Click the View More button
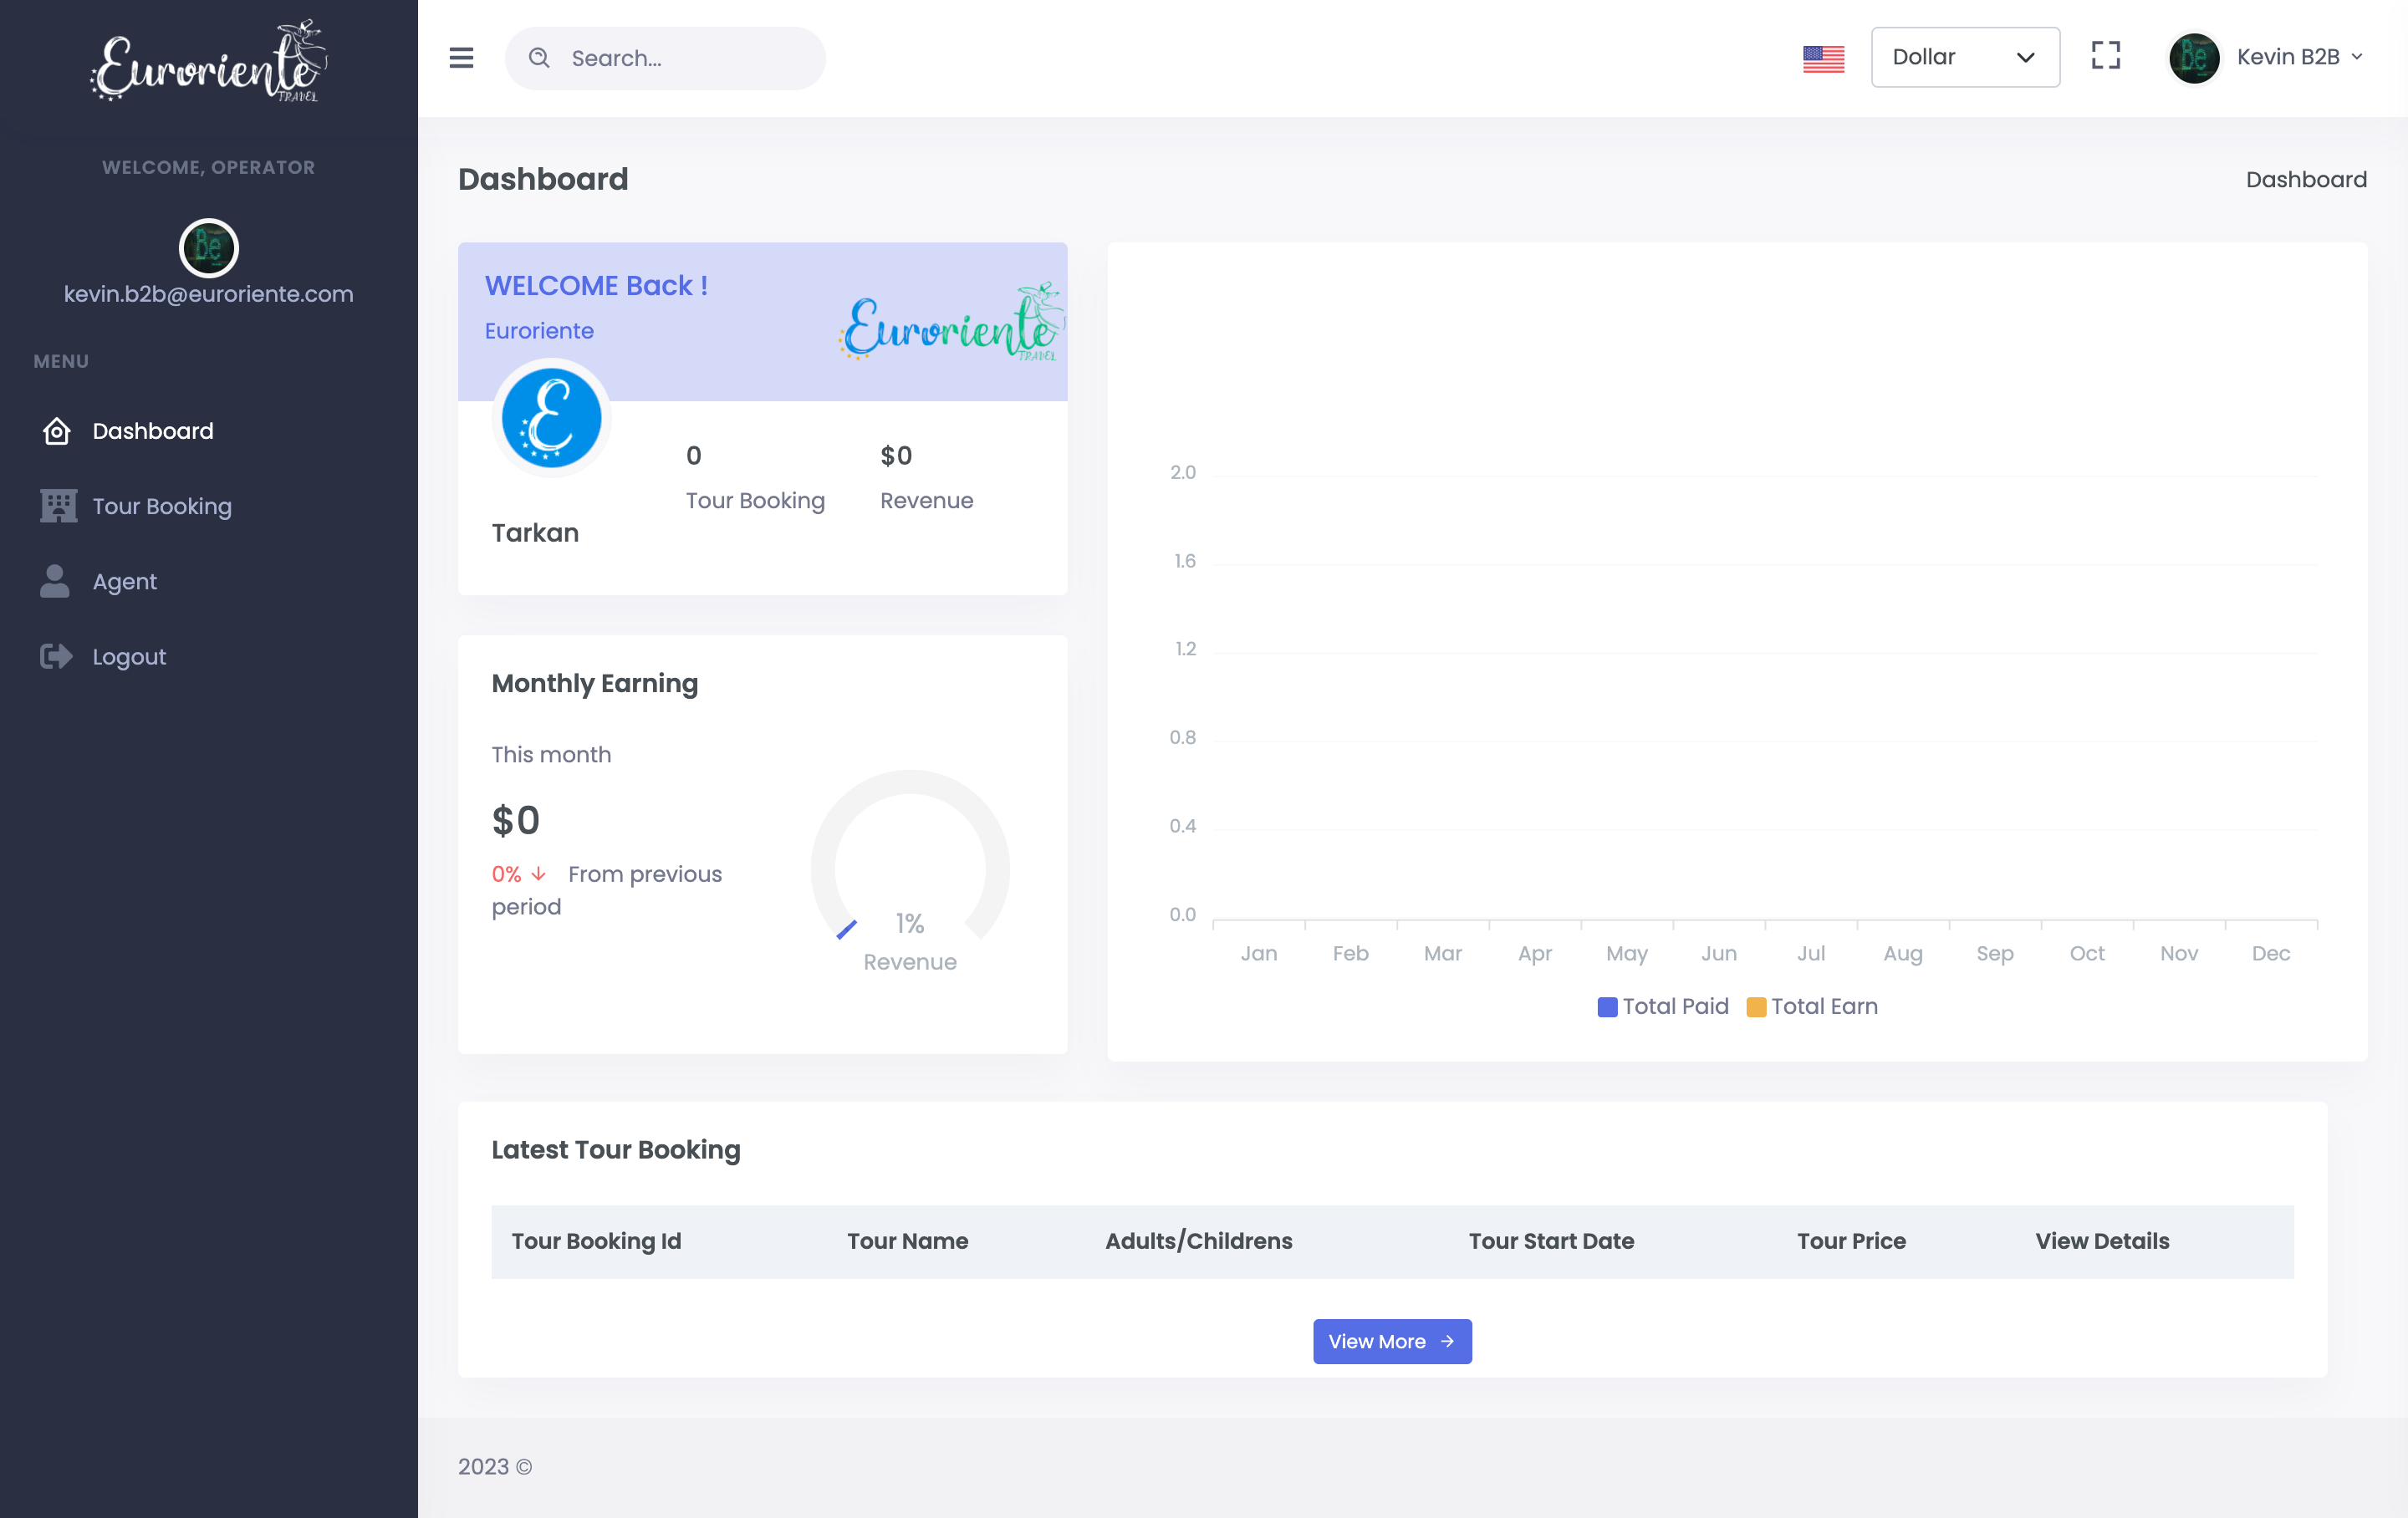This screenshot has height=1518, width=2408. pos(1392,1341)
